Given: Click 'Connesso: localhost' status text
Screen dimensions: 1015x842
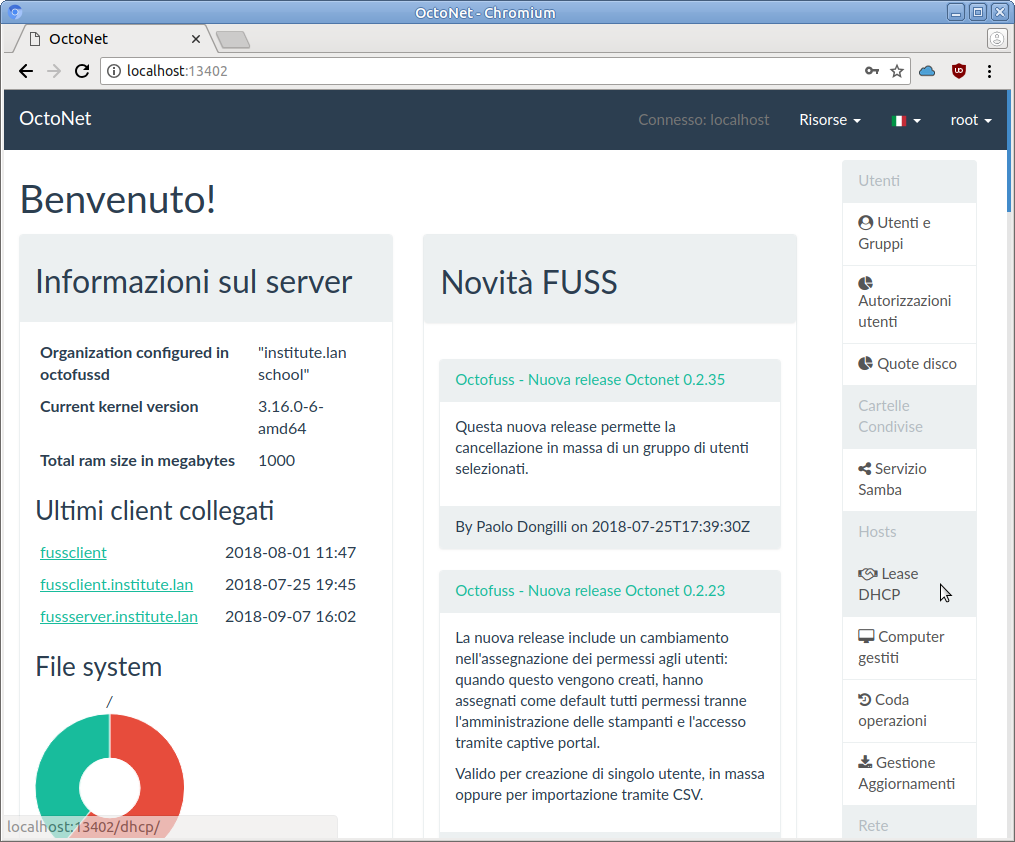Looking at the screenshot, I should pyautogui.click(x=704, y=120).
